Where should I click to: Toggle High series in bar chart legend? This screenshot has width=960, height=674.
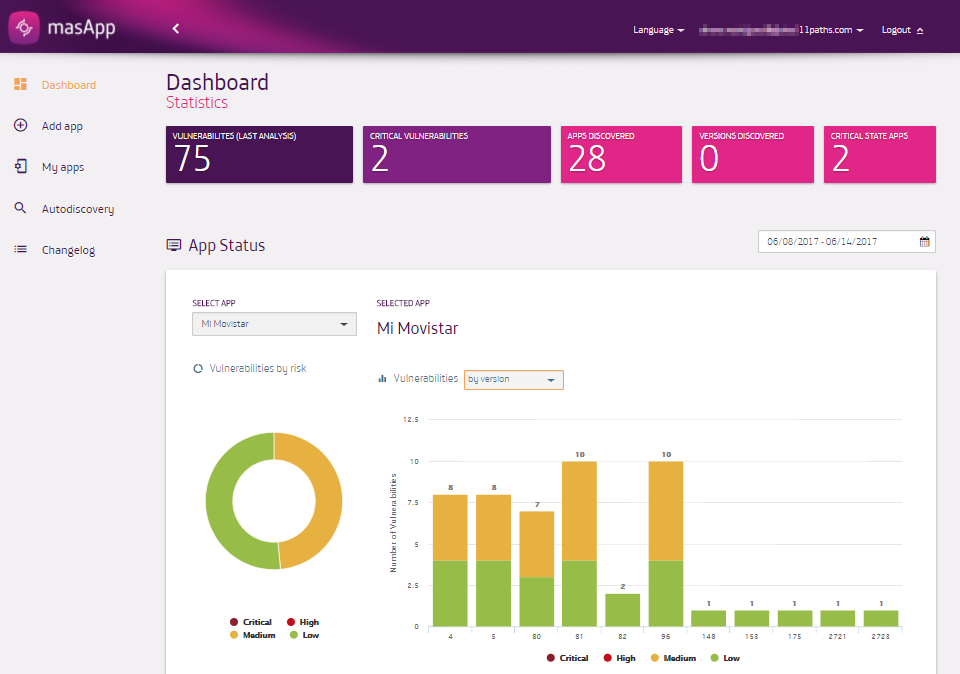click(620, 658)
